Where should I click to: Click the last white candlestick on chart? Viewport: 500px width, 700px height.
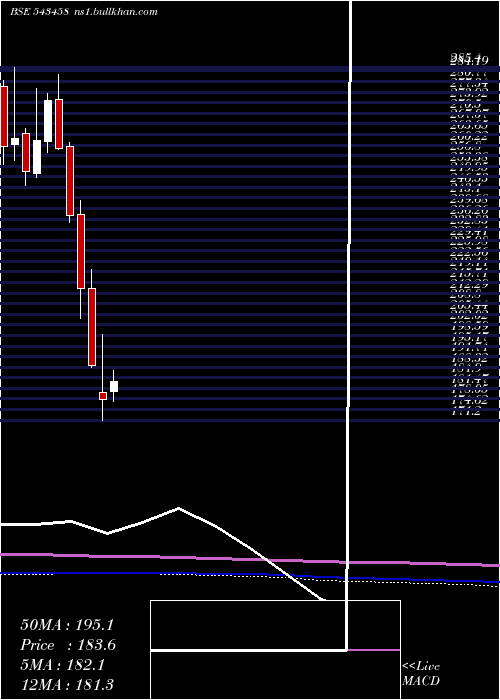[x=114, y=386]
